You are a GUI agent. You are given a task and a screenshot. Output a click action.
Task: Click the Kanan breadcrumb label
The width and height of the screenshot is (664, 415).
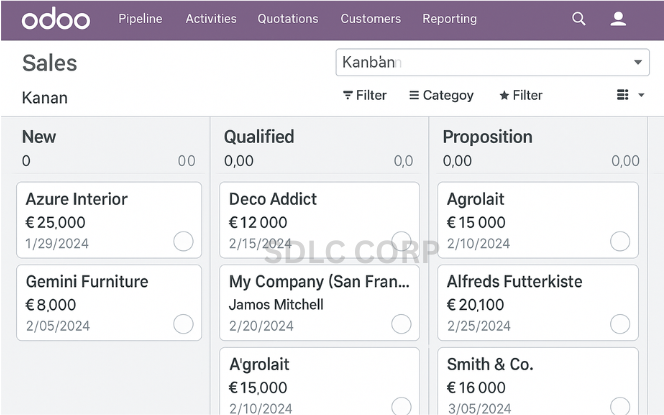[x=44, y=98]
